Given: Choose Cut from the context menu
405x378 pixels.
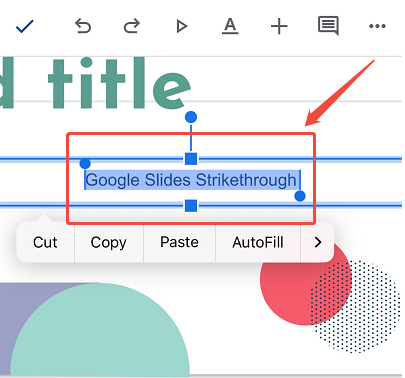Looking at the screenshot, I should click(45, 242).
